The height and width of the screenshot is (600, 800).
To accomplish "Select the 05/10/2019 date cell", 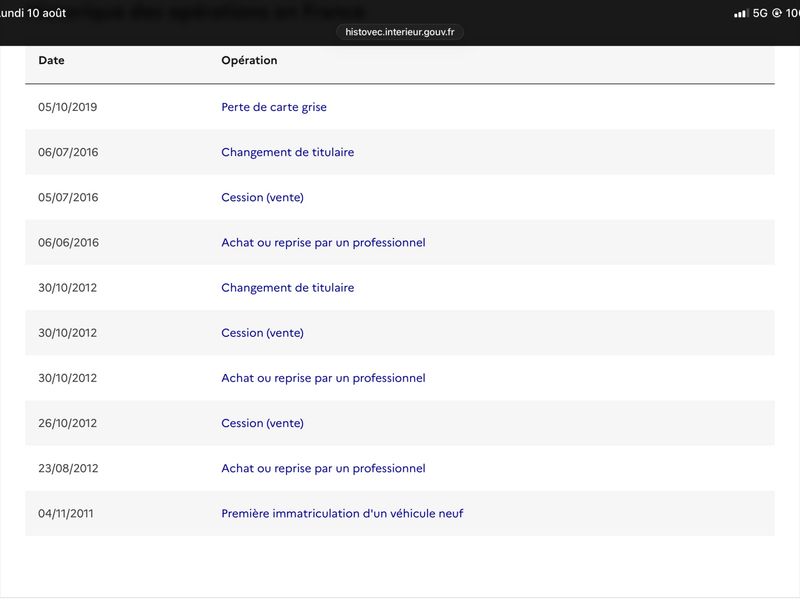I will point(67,107).
